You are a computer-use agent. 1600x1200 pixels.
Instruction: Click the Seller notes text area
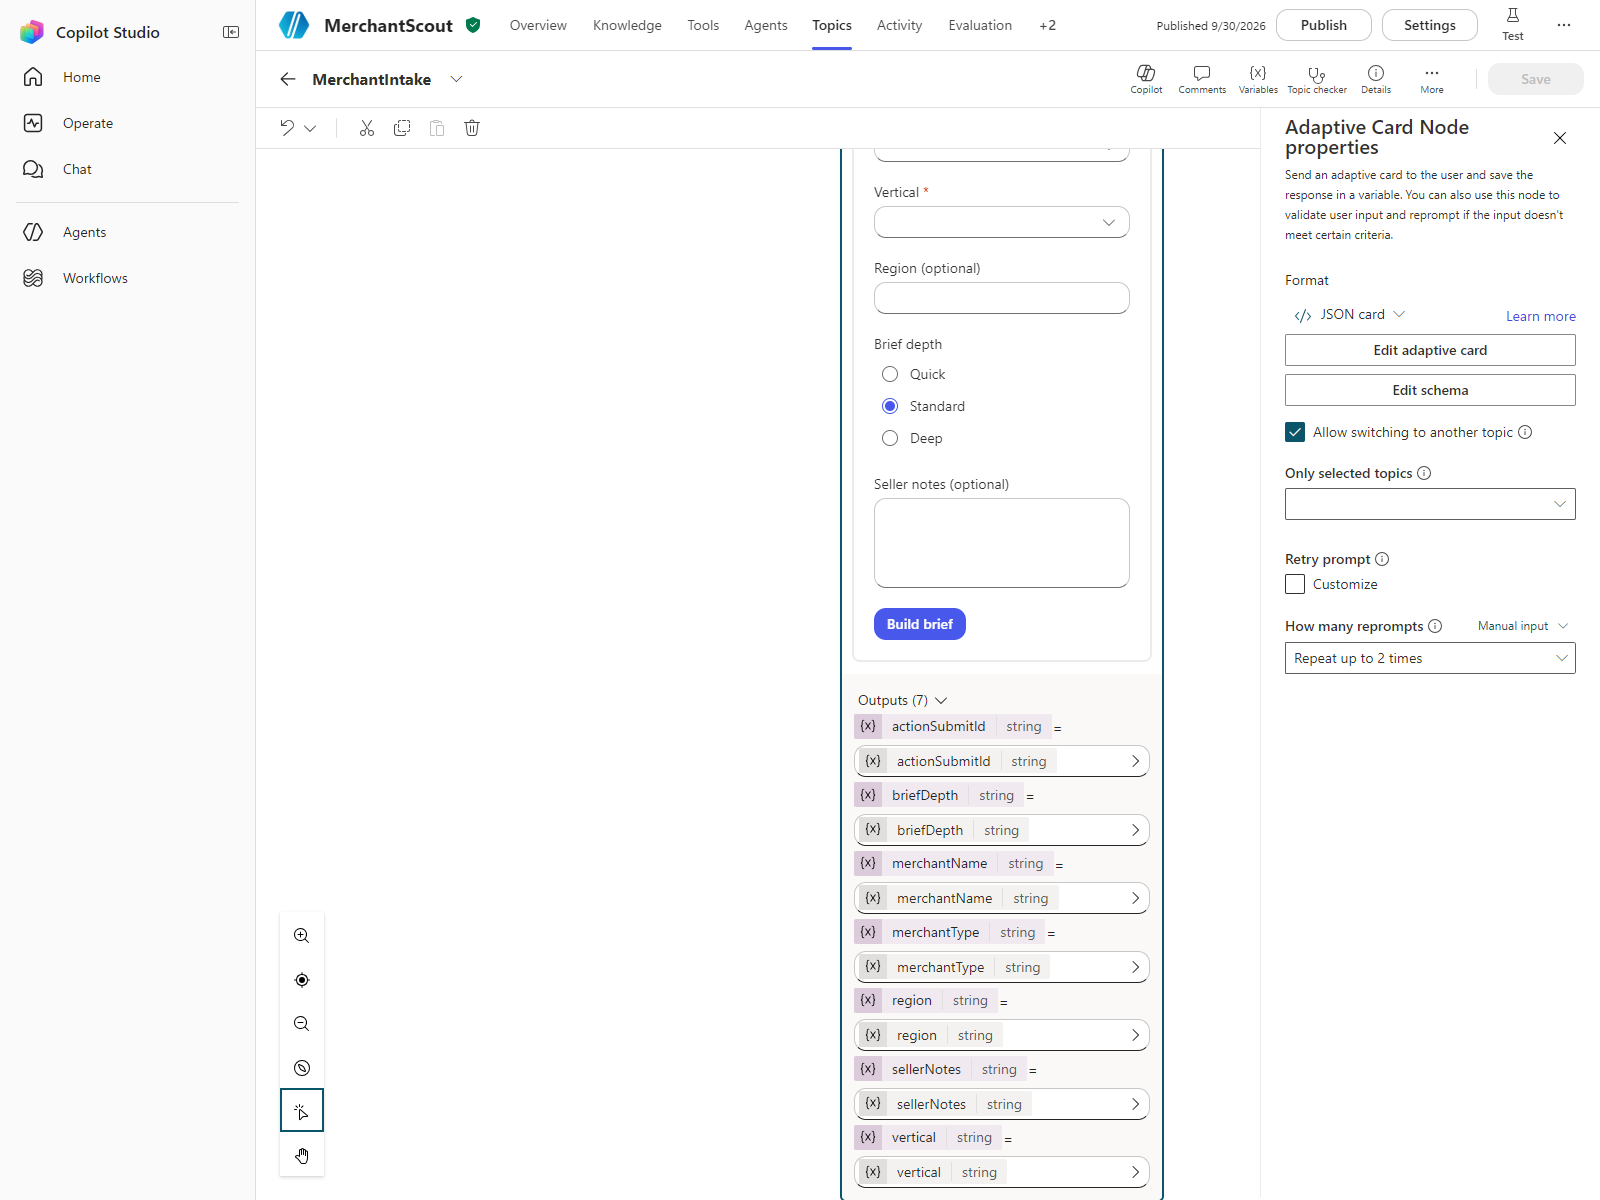click(x=1002, y=543)
